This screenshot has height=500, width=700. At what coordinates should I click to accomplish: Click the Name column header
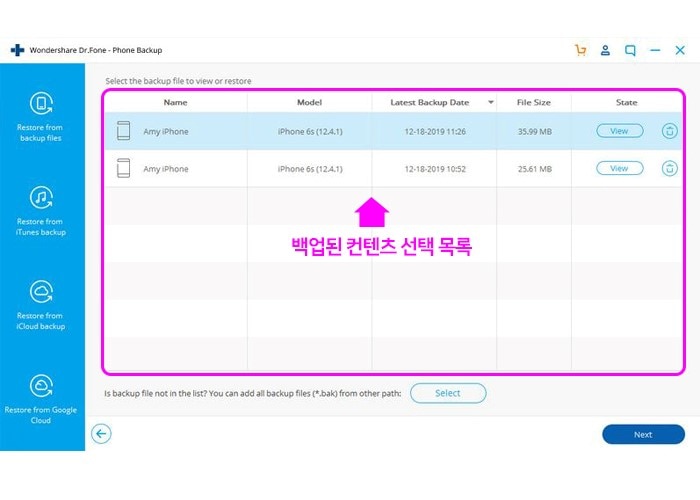coord(175,102)
